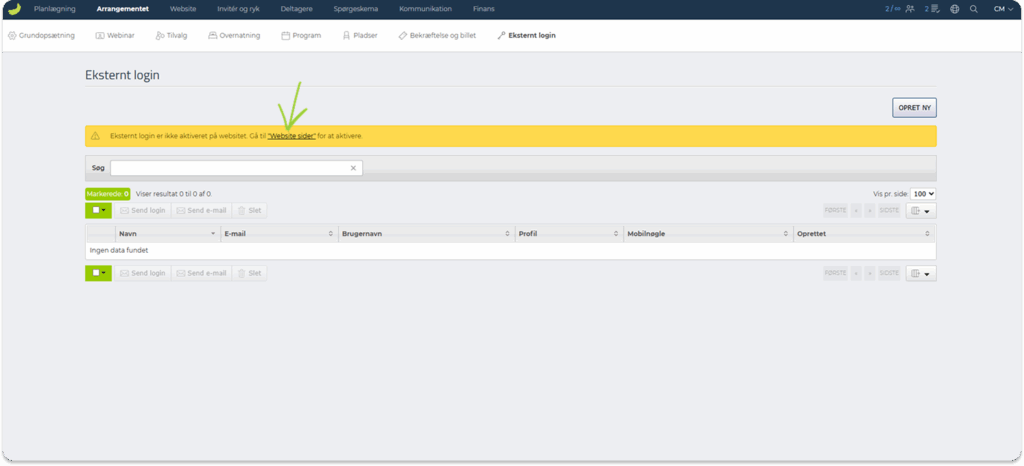Open the column export dropdown above table

pyautogui.click(x=921, y=211)
